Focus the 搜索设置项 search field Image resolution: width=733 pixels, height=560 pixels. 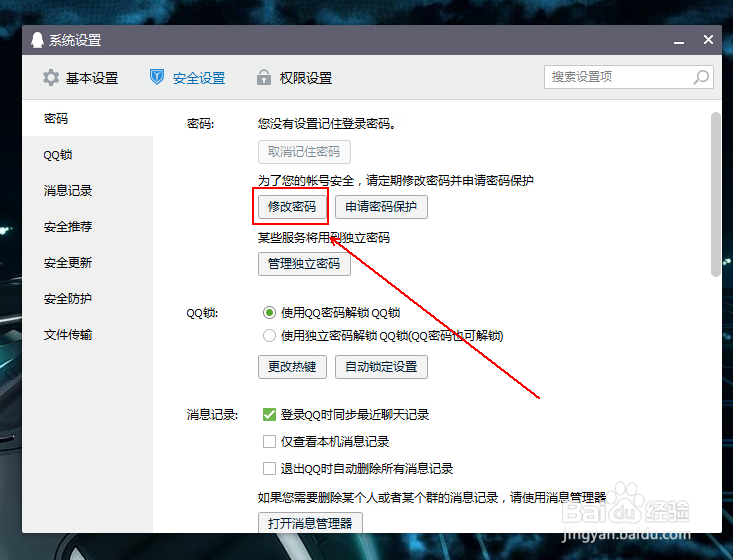[628, 77]
